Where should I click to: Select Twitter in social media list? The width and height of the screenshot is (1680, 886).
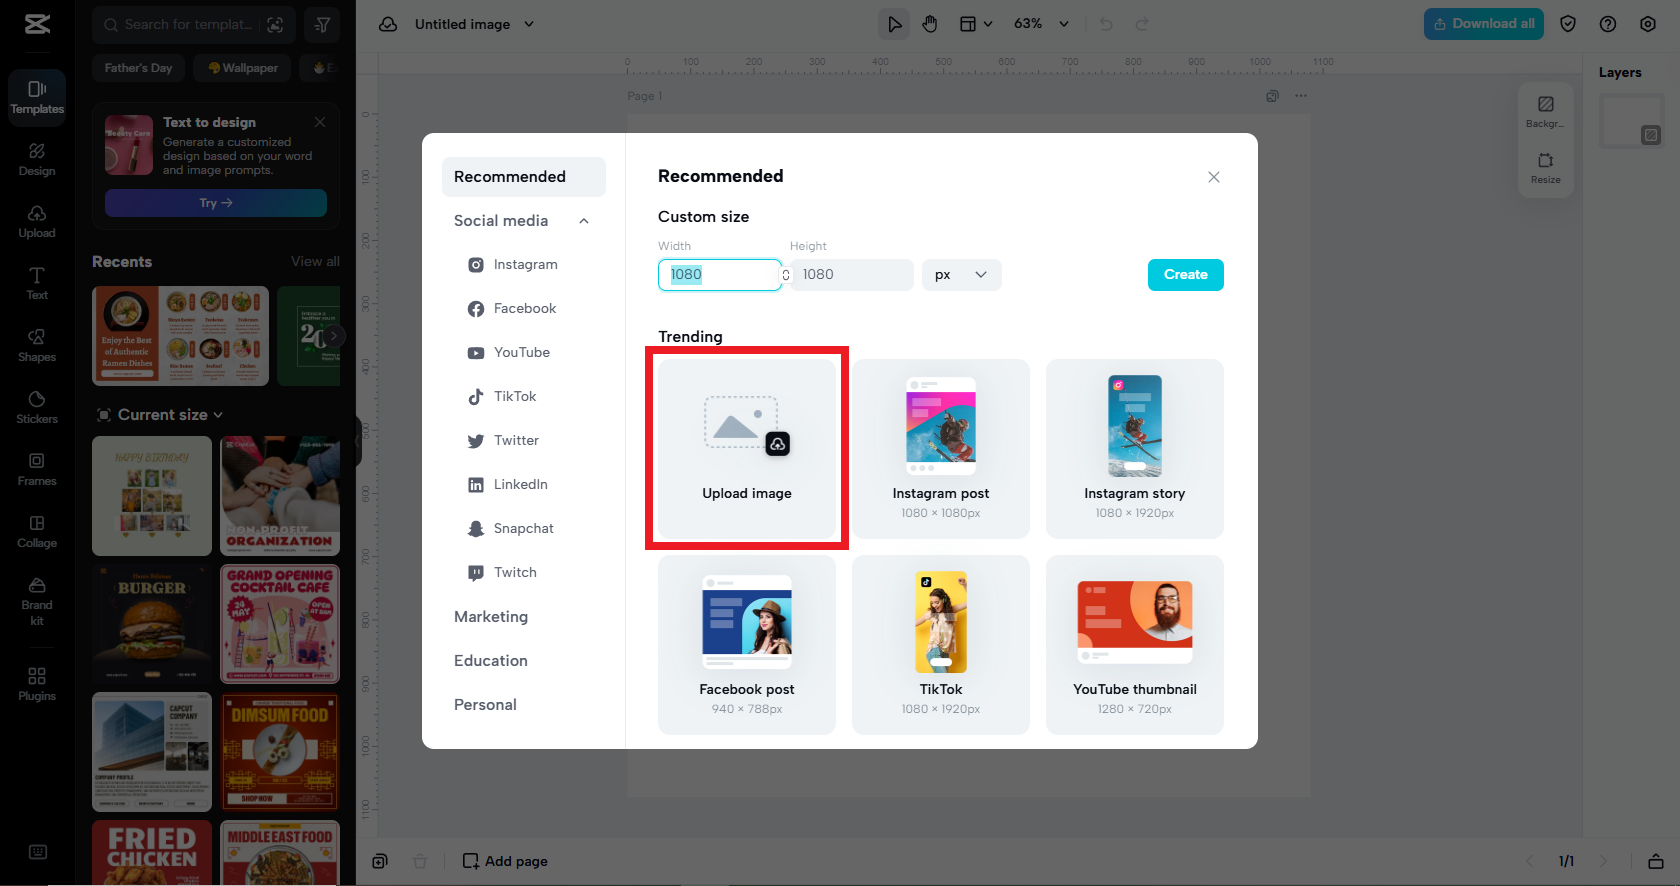[524, 441]
